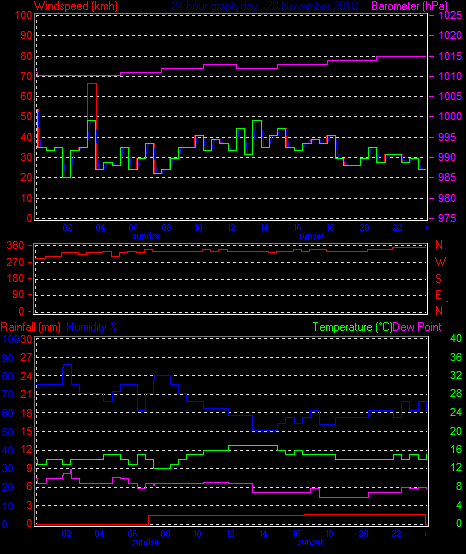466x554 pixels.
Task: Select hour 20 on the bottom graph axis
Action: [x=364, y=534]
